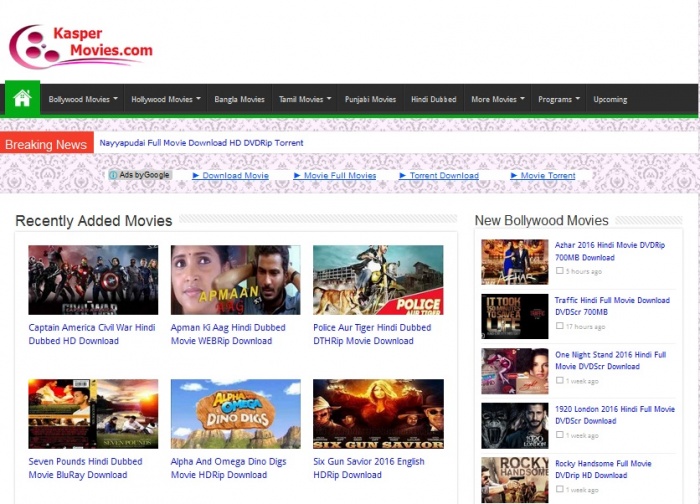Click One Night Stand 2016 Hindi link

tap(611, 360)
